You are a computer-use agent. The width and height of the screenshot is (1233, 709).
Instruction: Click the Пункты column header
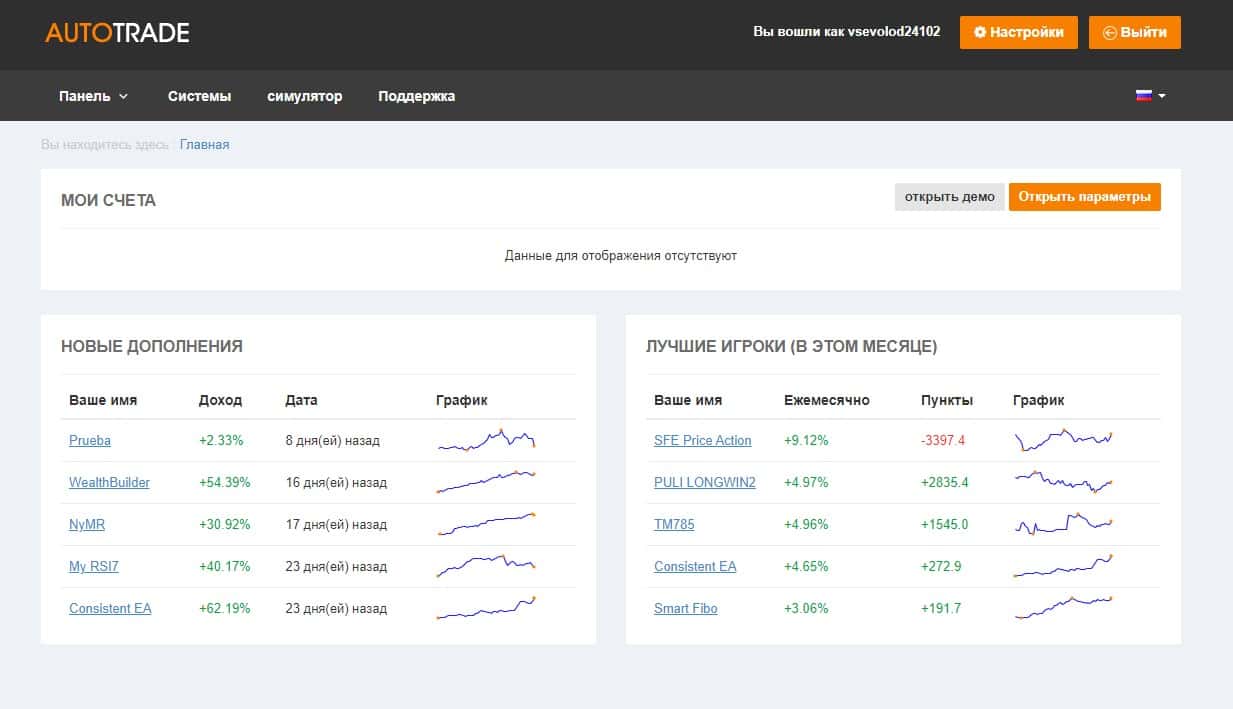[x=947, y=400]
